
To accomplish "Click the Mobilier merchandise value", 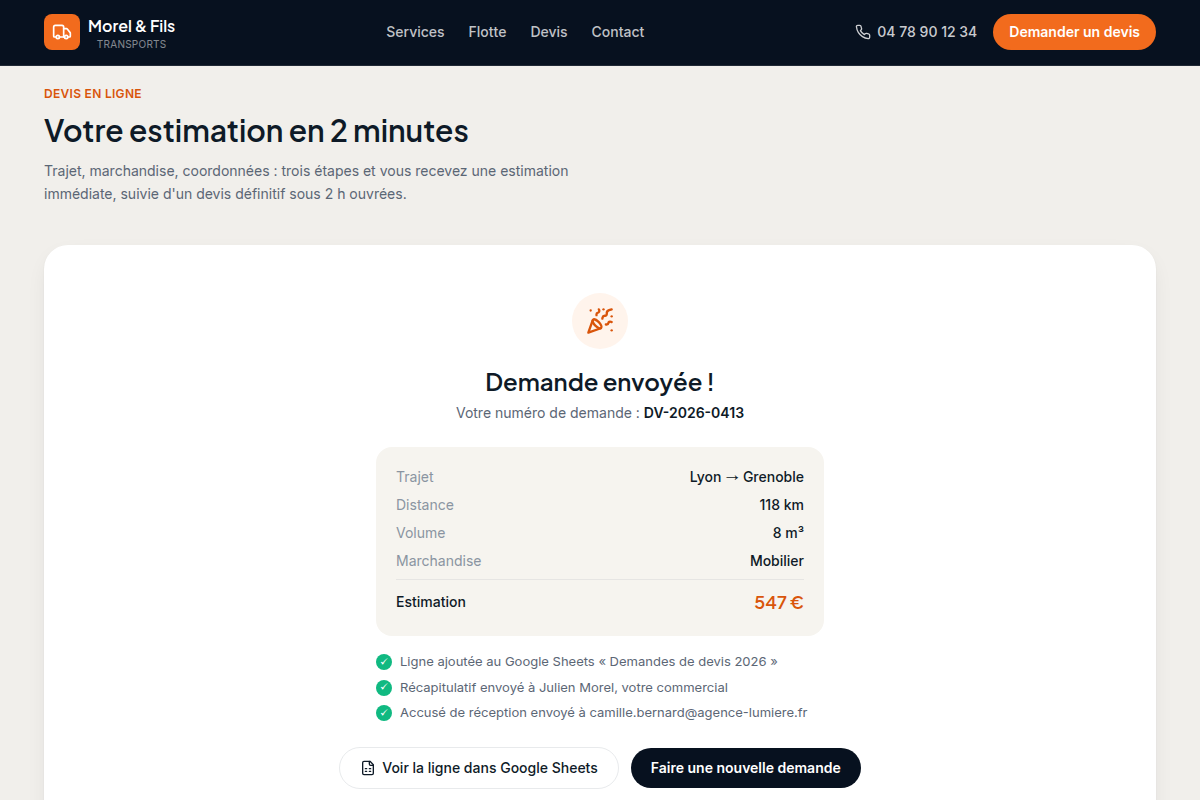I will point(777,561).
